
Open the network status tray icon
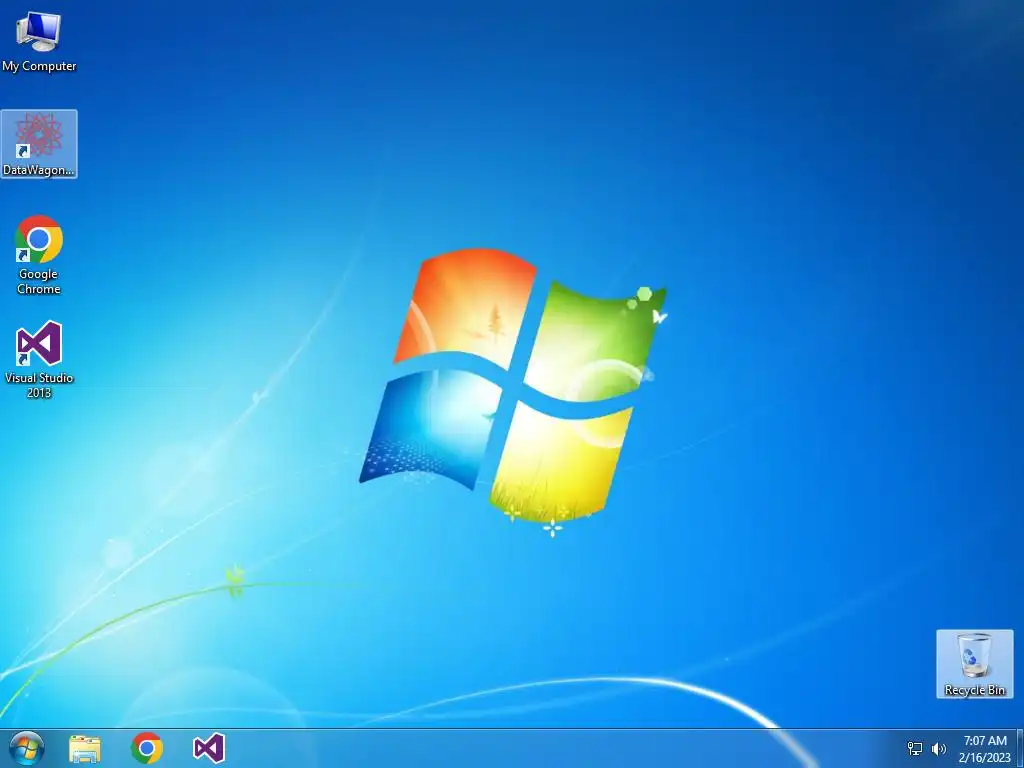(915, 749)
